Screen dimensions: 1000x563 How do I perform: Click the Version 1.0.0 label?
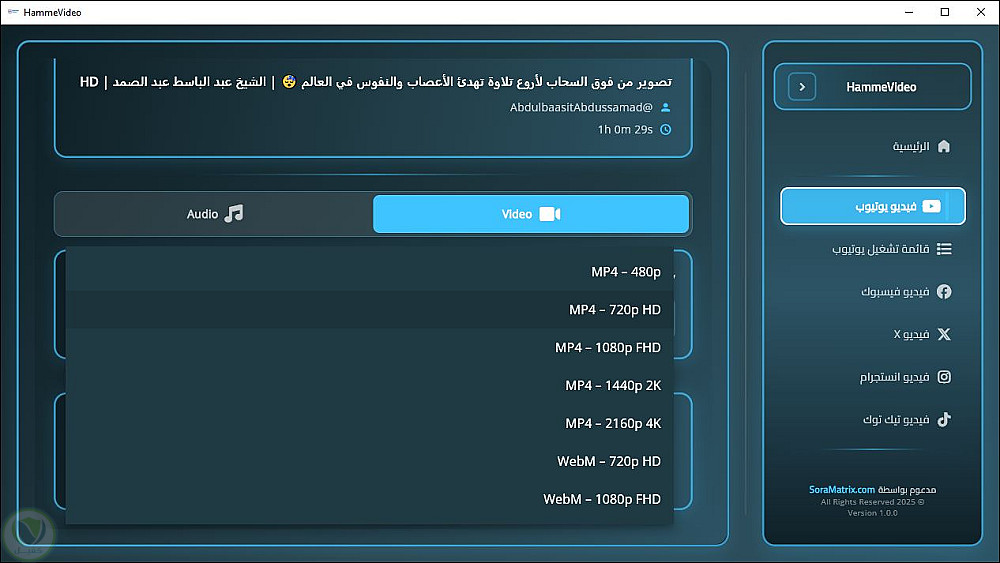[x=872, y=513]
